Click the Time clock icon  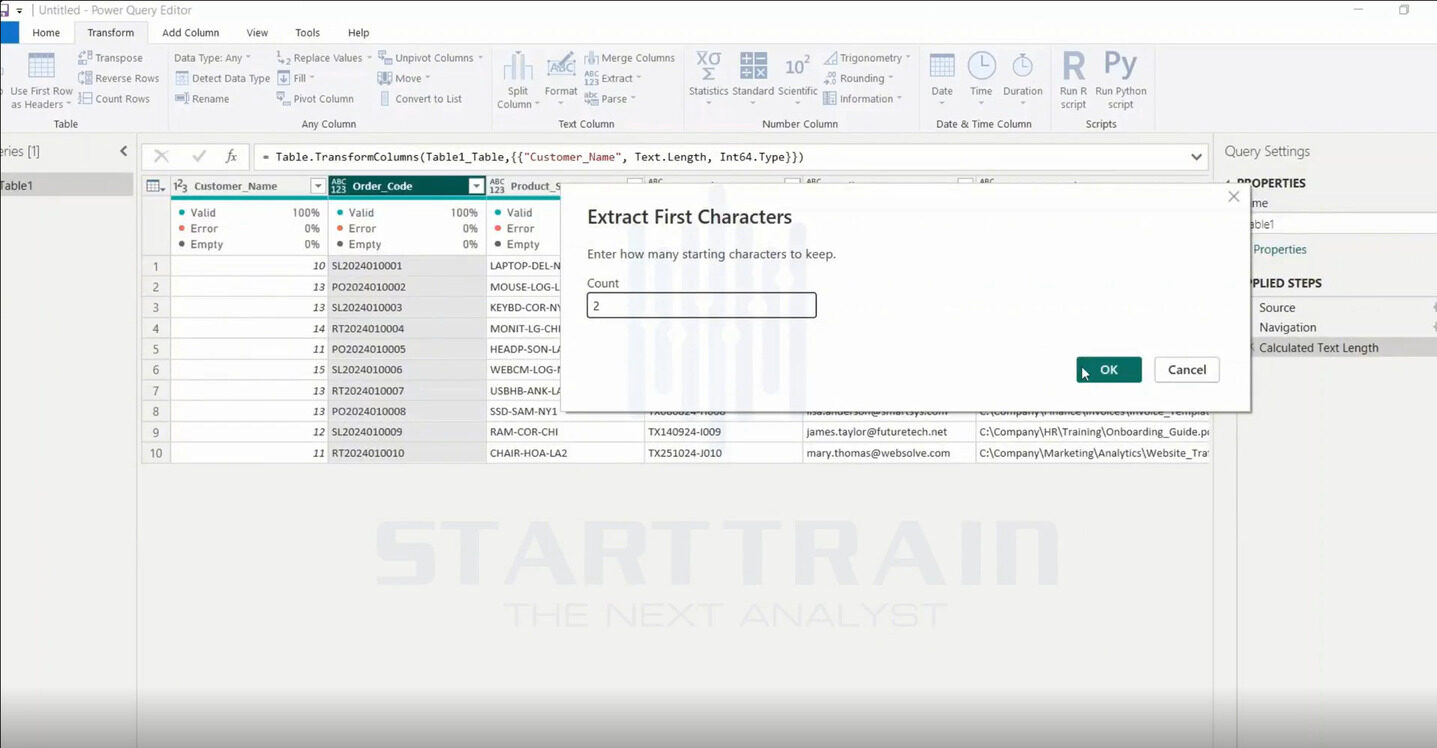coord(981,66)
